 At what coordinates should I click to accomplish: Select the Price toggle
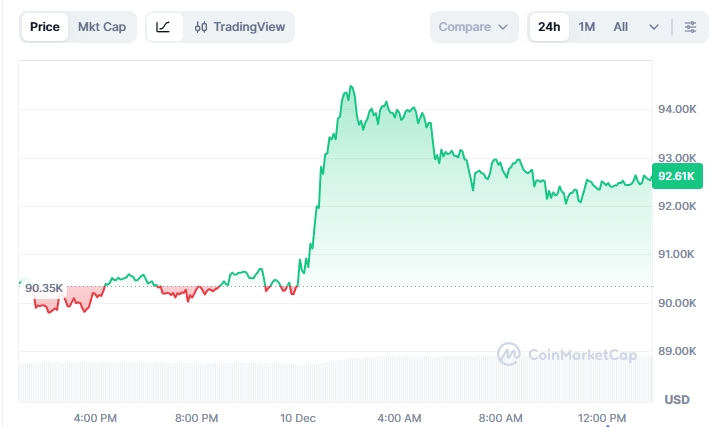(x=44, y=27)
